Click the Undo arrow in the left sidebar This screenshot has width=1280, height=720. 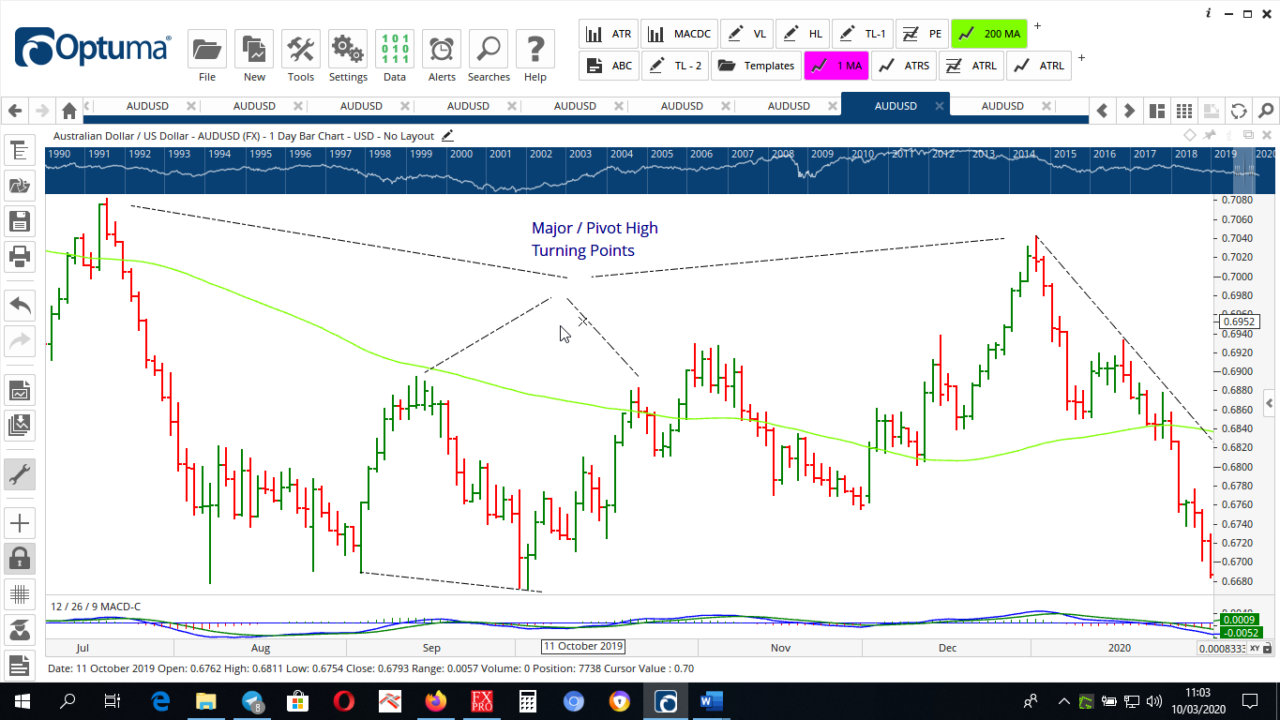20,305
